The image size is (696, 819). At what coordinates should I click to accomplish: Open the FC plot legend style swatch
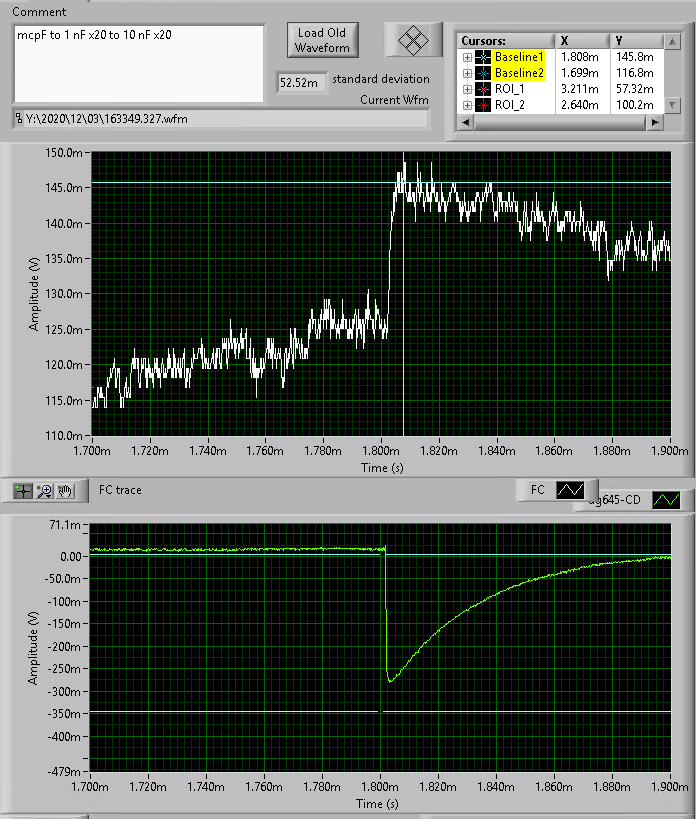[x=571, y=490]
